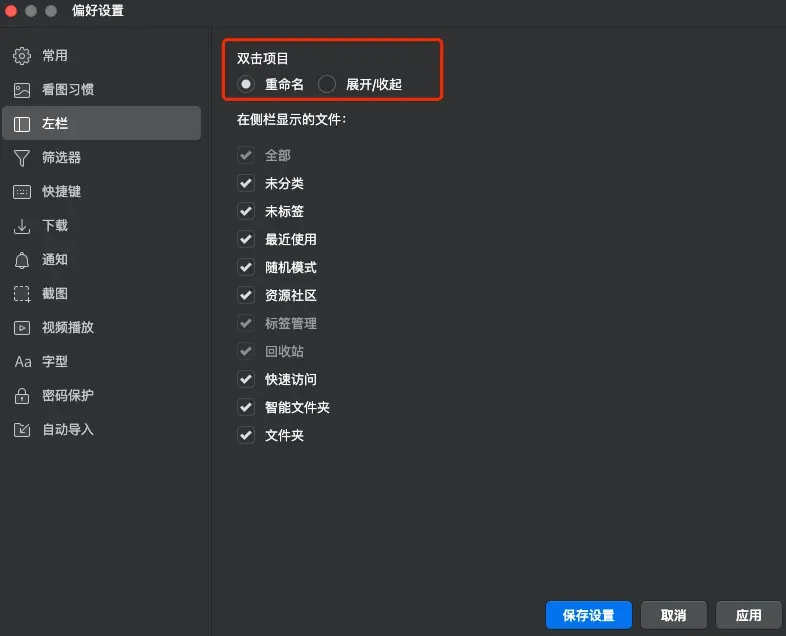Click the image icon beside 看图习惯

pos(22,90)
